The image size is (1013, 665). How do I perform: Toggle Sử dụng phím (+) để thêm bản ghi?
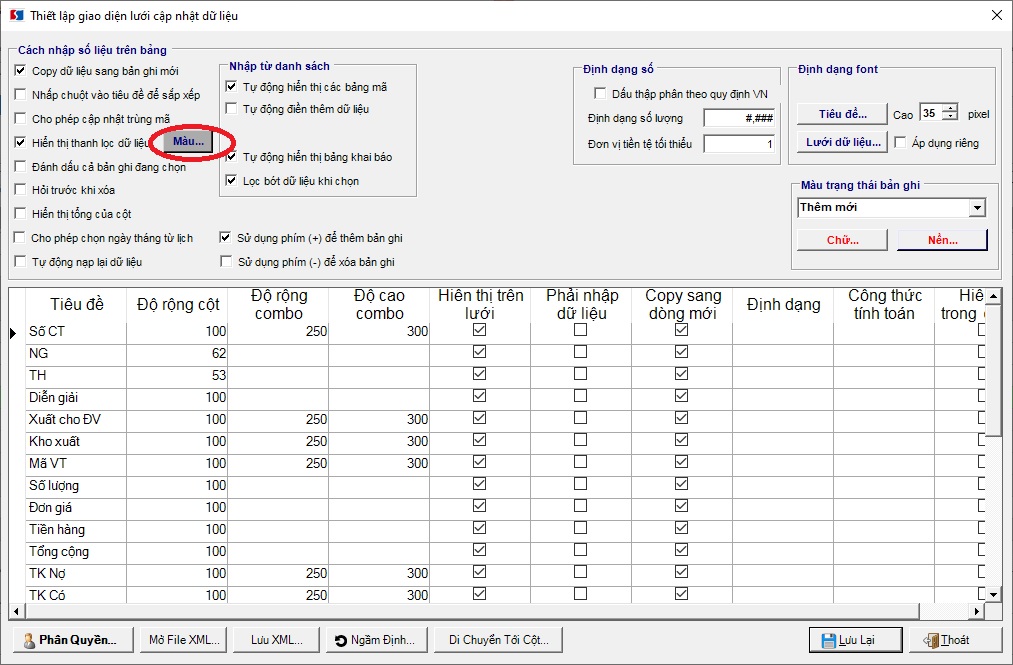225,237
